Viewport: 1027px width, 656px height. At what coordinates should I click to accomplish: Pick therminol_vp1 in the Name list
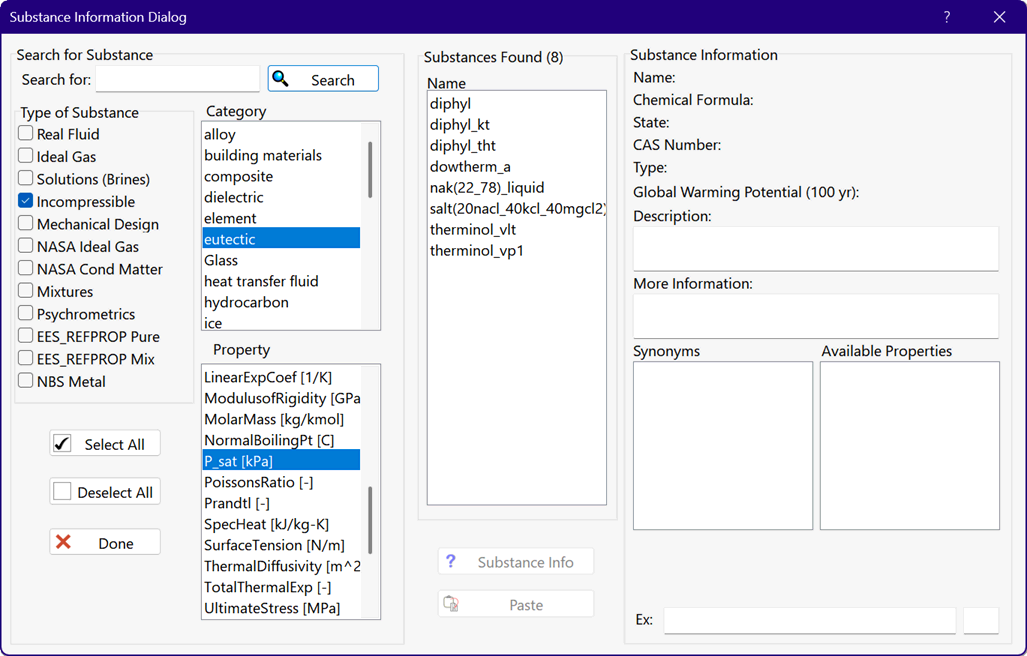click(x=477, y=250)
